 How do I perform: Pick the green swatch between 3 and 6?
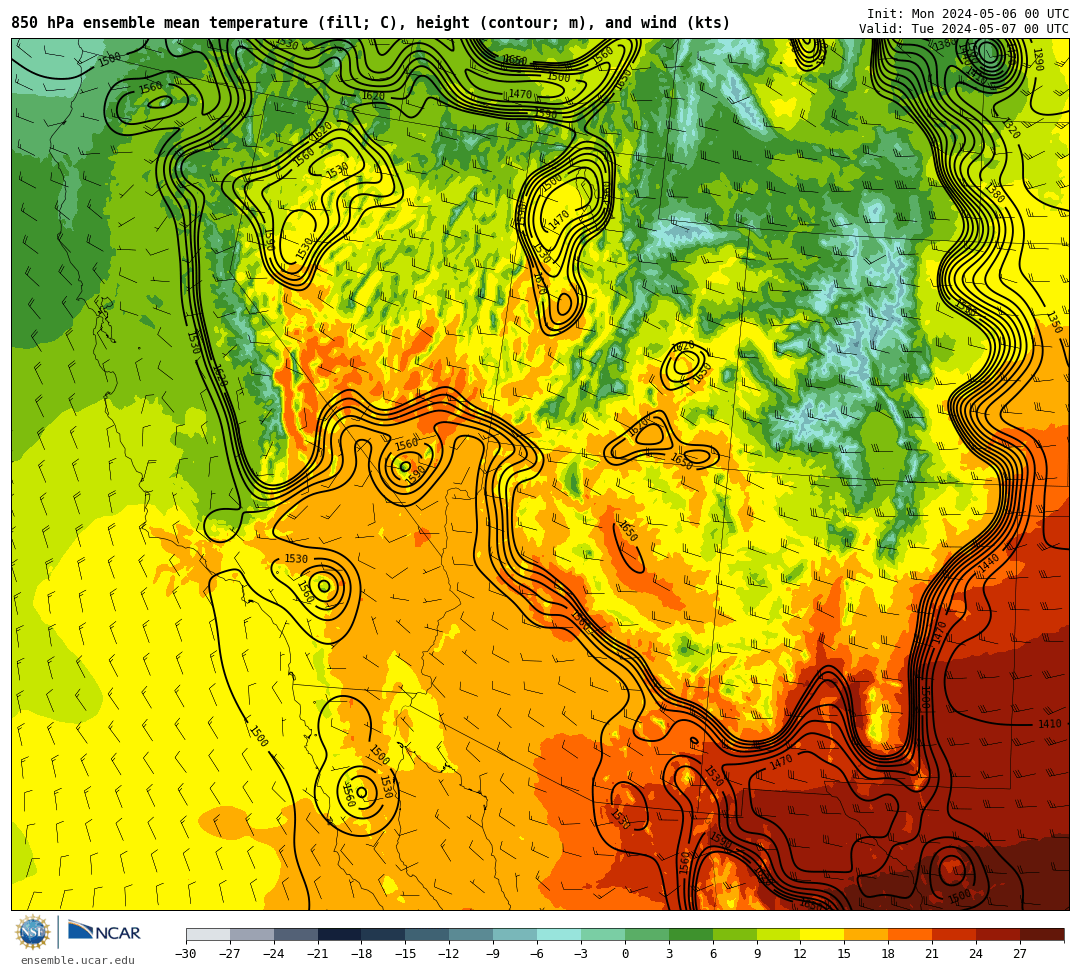coord(691,934)
